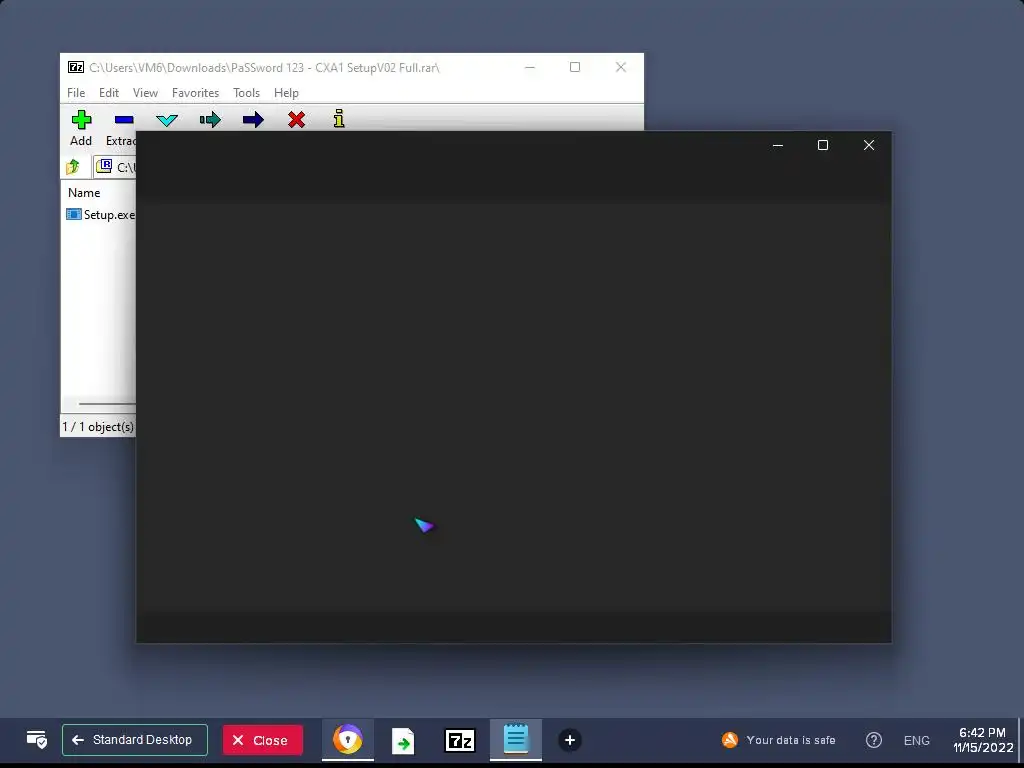This screenshot has width=1024, height=768.
Task: Click the ENG language indicator
Action: (x=916, y=741)
